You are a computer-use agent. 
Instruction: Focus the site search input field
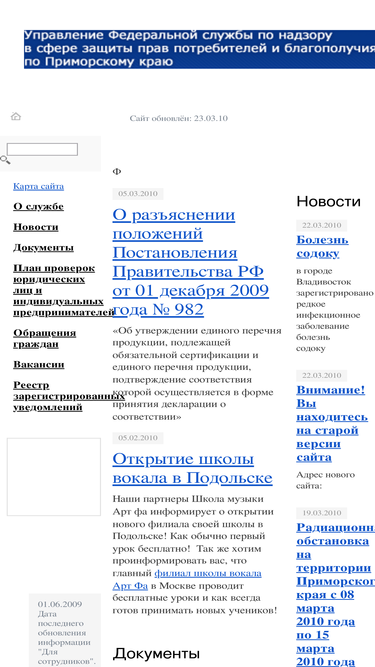click(x=42, y=149)
